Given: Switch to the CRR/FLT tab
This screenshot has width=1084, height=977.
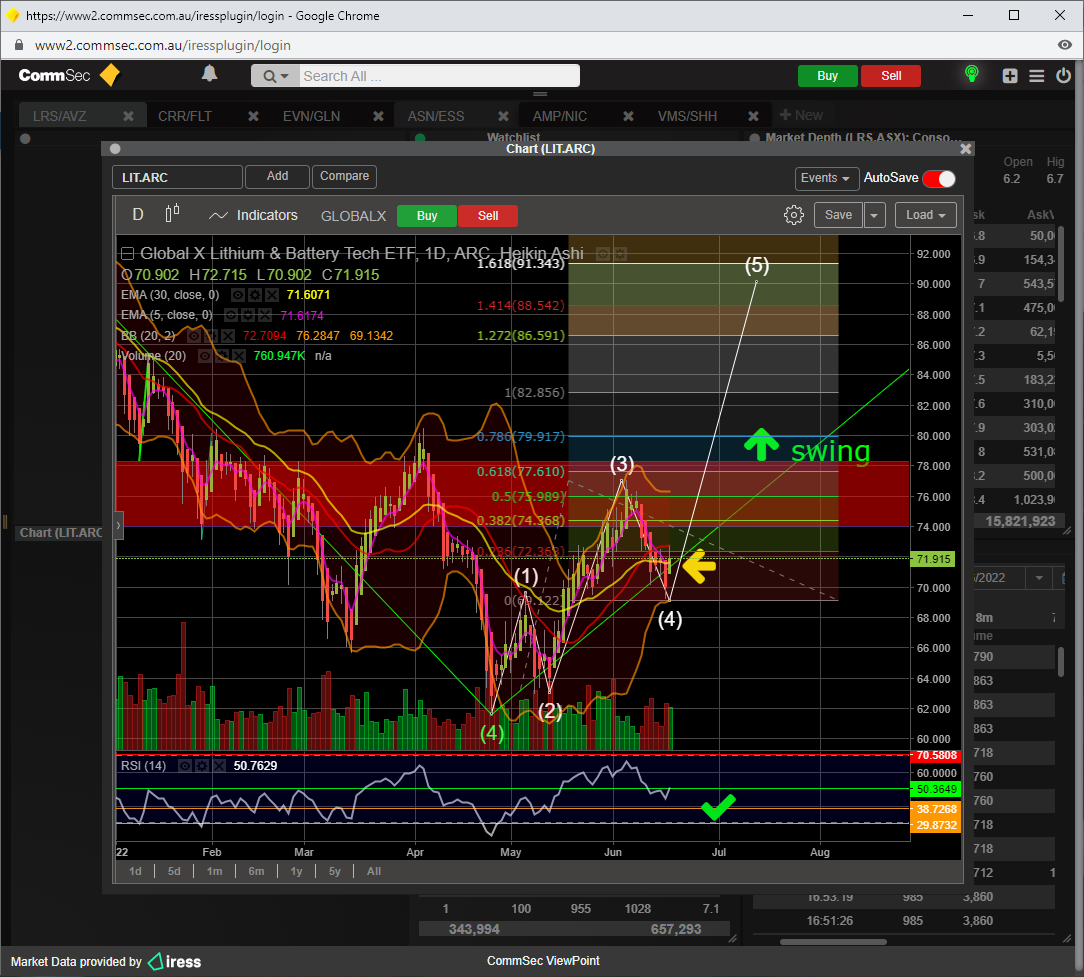Looking at the screenshot, I should [185, 116].
